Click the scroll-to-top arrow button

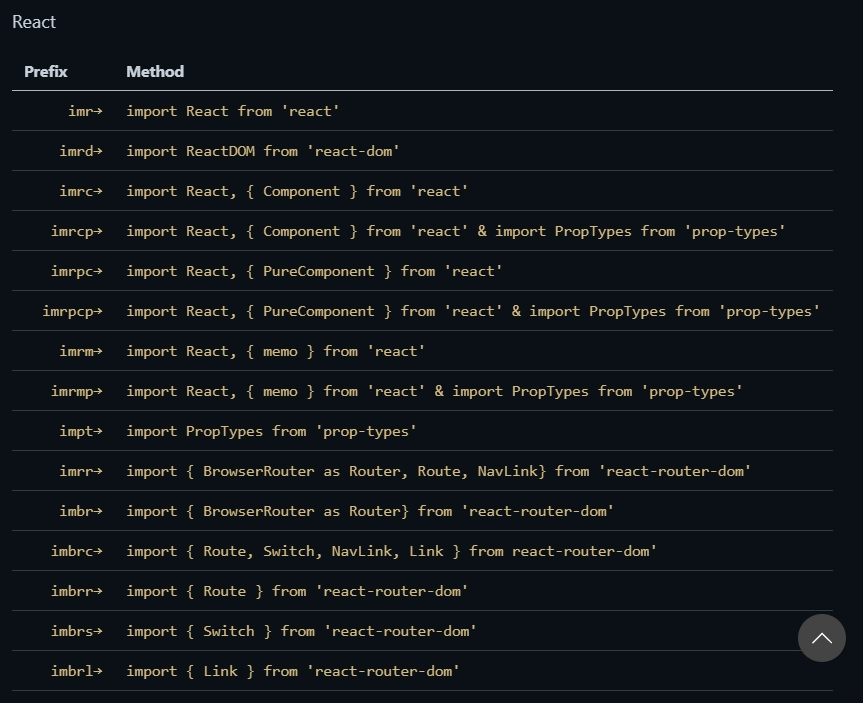[822, 638]
